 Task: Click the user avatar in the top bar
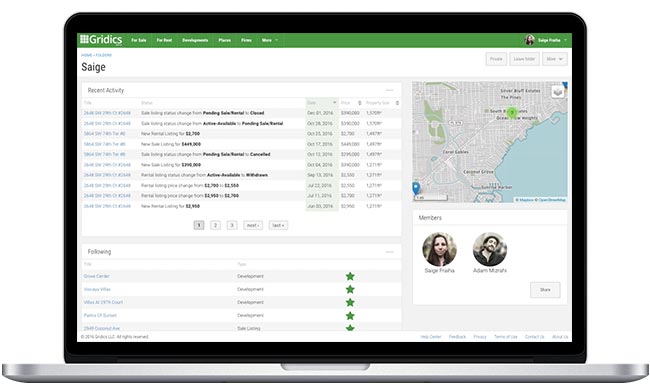point(529,40)
